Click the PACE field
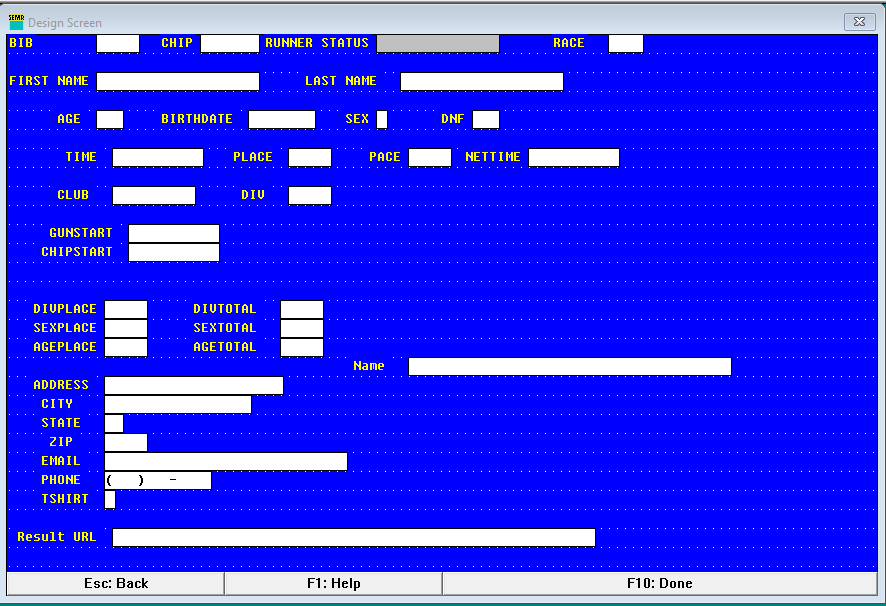Screen dimensions: 886x606 [x=430, y=157]
